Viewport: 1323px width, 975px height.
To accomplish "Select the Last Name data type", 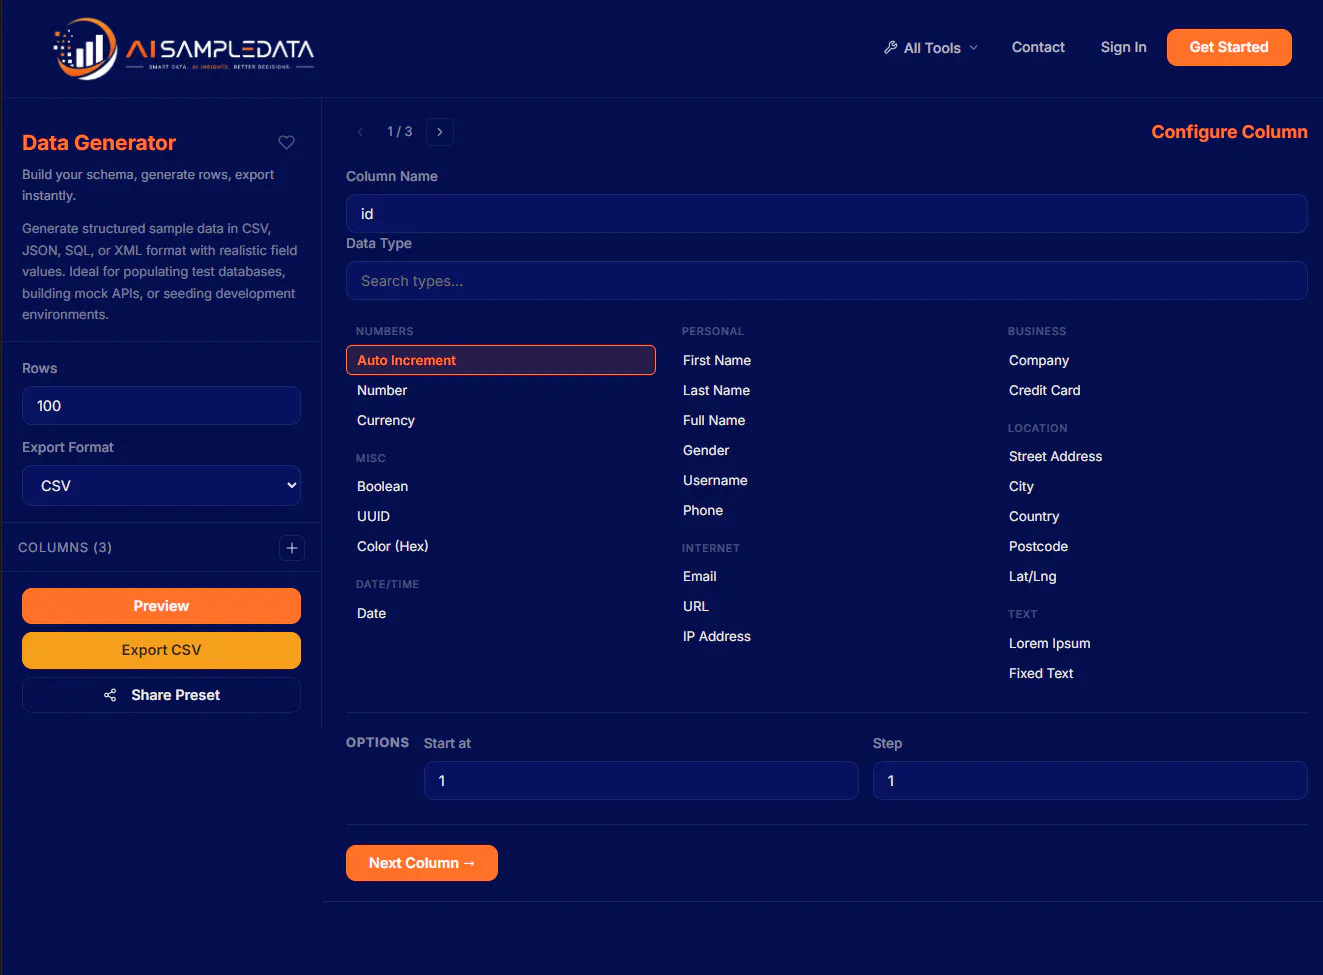I will click(x=716, y=391).
